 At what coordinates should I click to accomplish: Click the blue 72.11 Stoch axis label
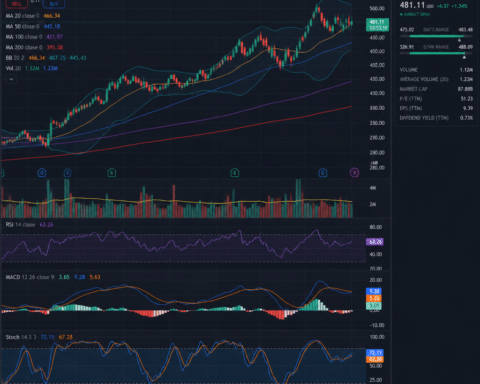375,353
